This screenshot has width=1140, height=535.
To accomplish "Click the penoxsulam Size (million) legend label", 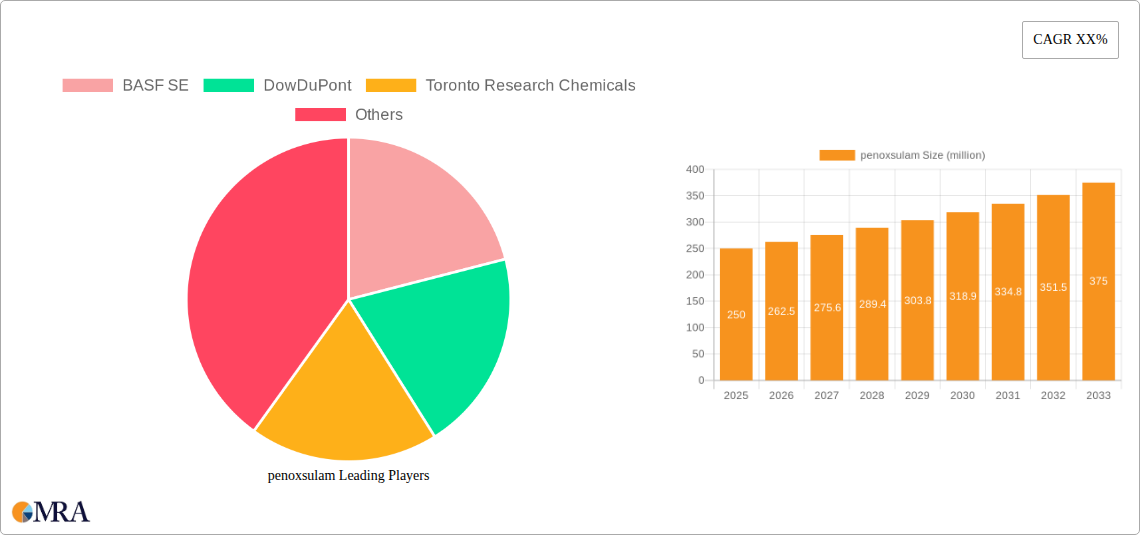I will pos(923,156).
